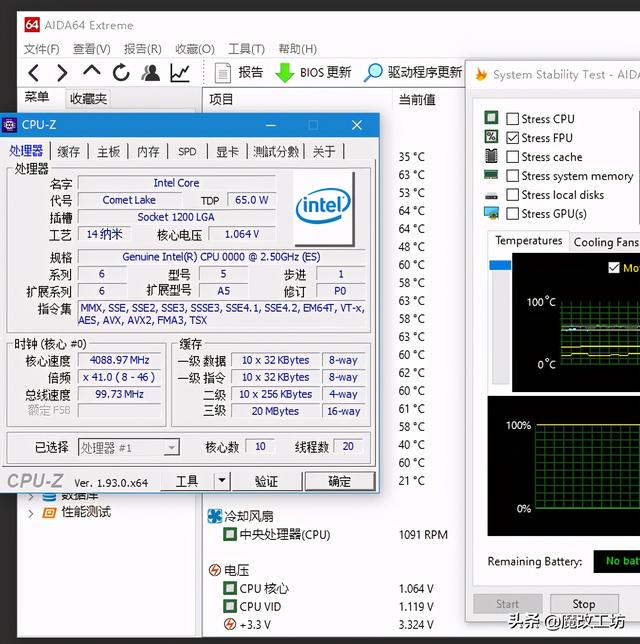
Task: Switch to AIDA64 收藏夹 tab
Action: tap(88, 99)
